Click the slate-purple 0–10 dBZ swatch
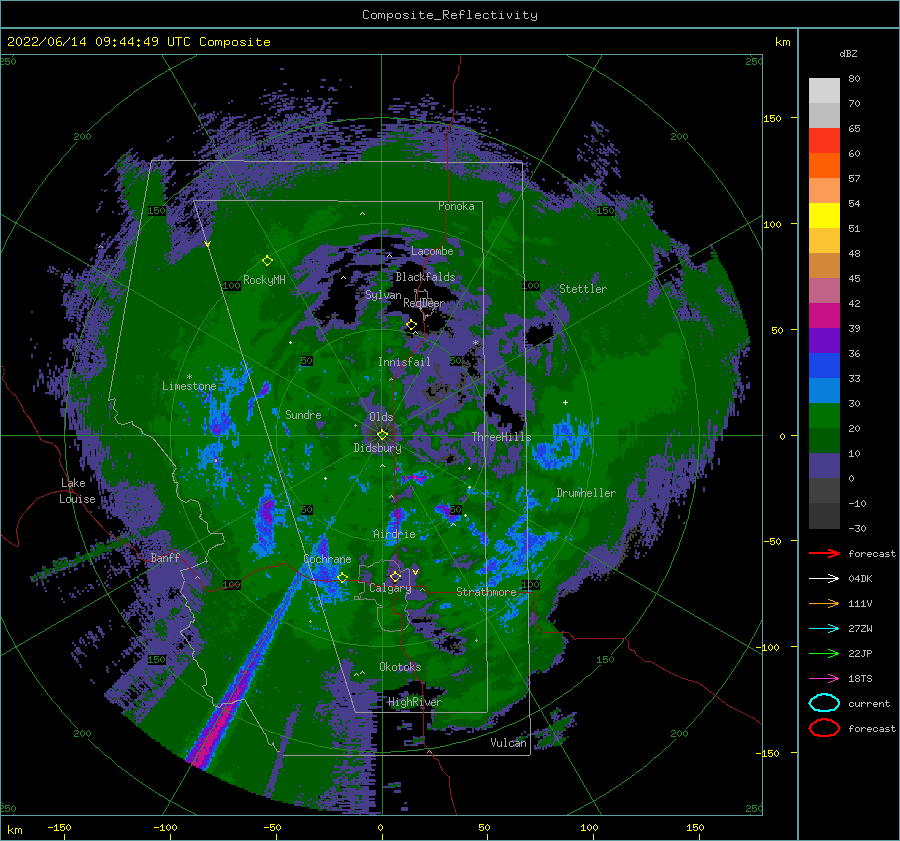The height and width of the screenshot is (841, 900). pos(824,466)
